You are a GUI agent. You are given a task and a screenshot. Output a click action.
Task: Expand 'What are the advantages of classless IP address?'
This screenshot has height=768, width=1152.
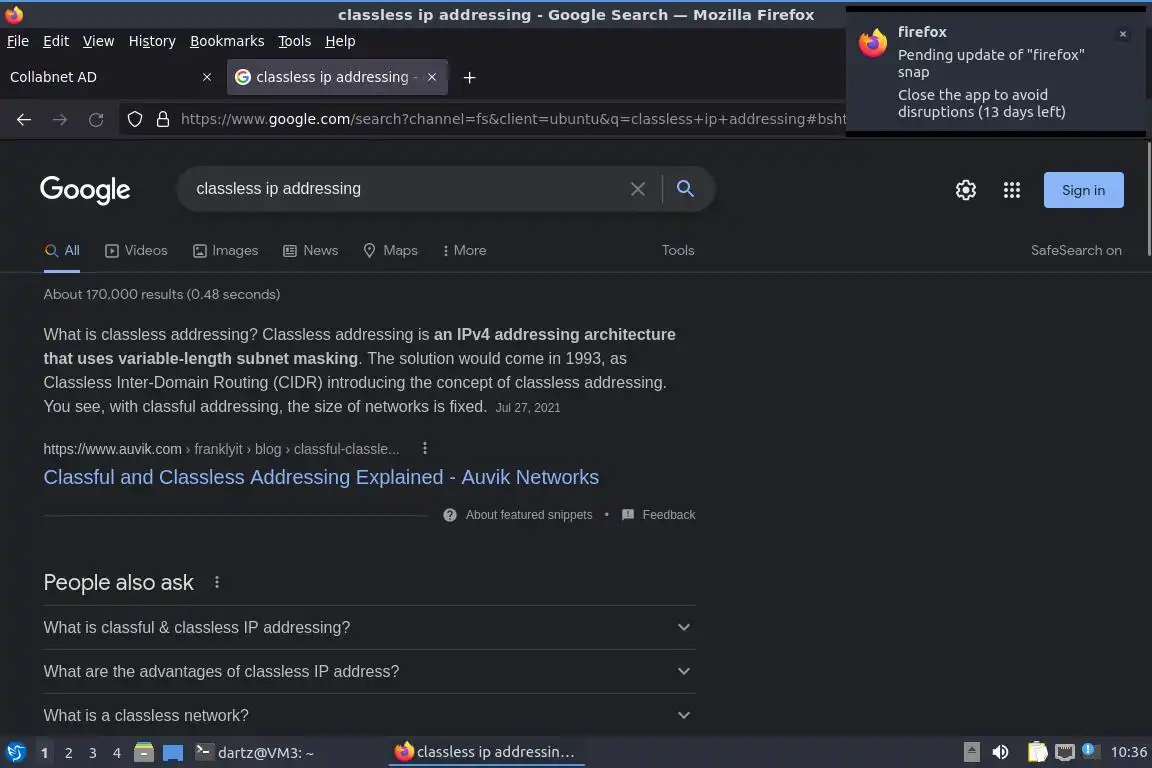point(370,672)
